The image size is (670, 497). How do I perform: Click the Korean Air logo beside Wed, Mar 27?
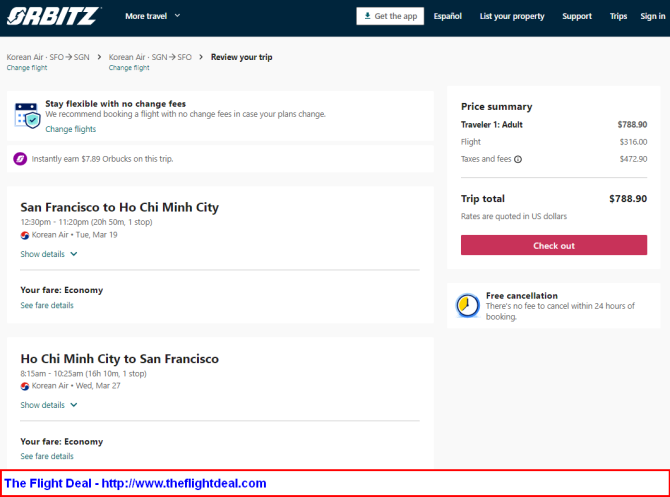click(x=25, y=386)
